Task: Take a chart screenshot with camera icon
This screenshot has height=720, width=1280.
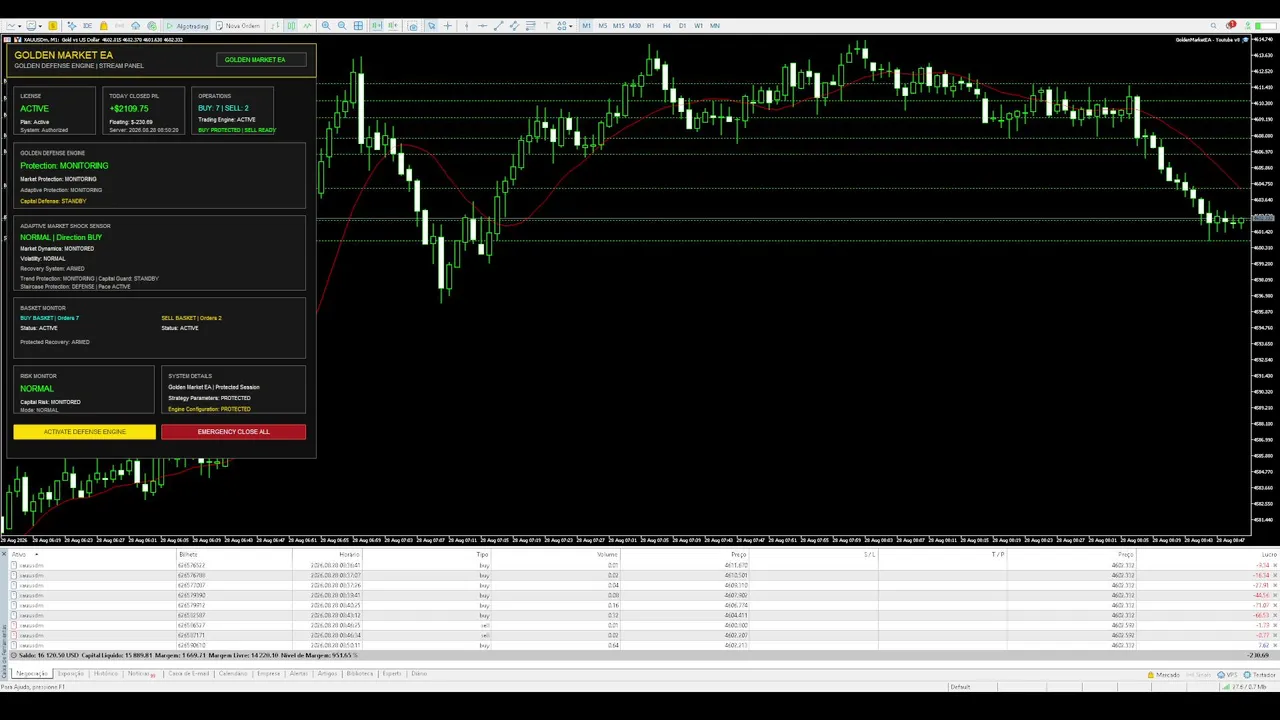Action: tap(413, 26)
